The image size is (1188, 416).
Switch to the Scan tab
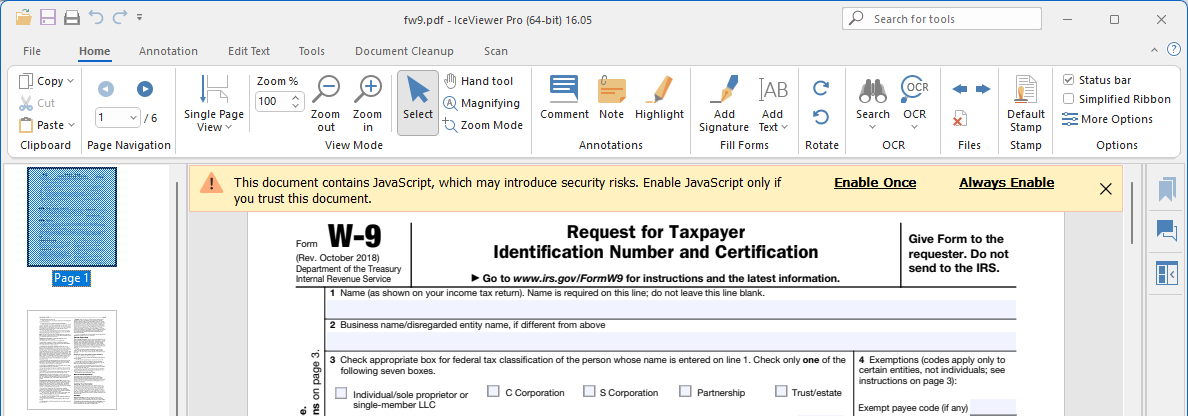pos(496,52)
